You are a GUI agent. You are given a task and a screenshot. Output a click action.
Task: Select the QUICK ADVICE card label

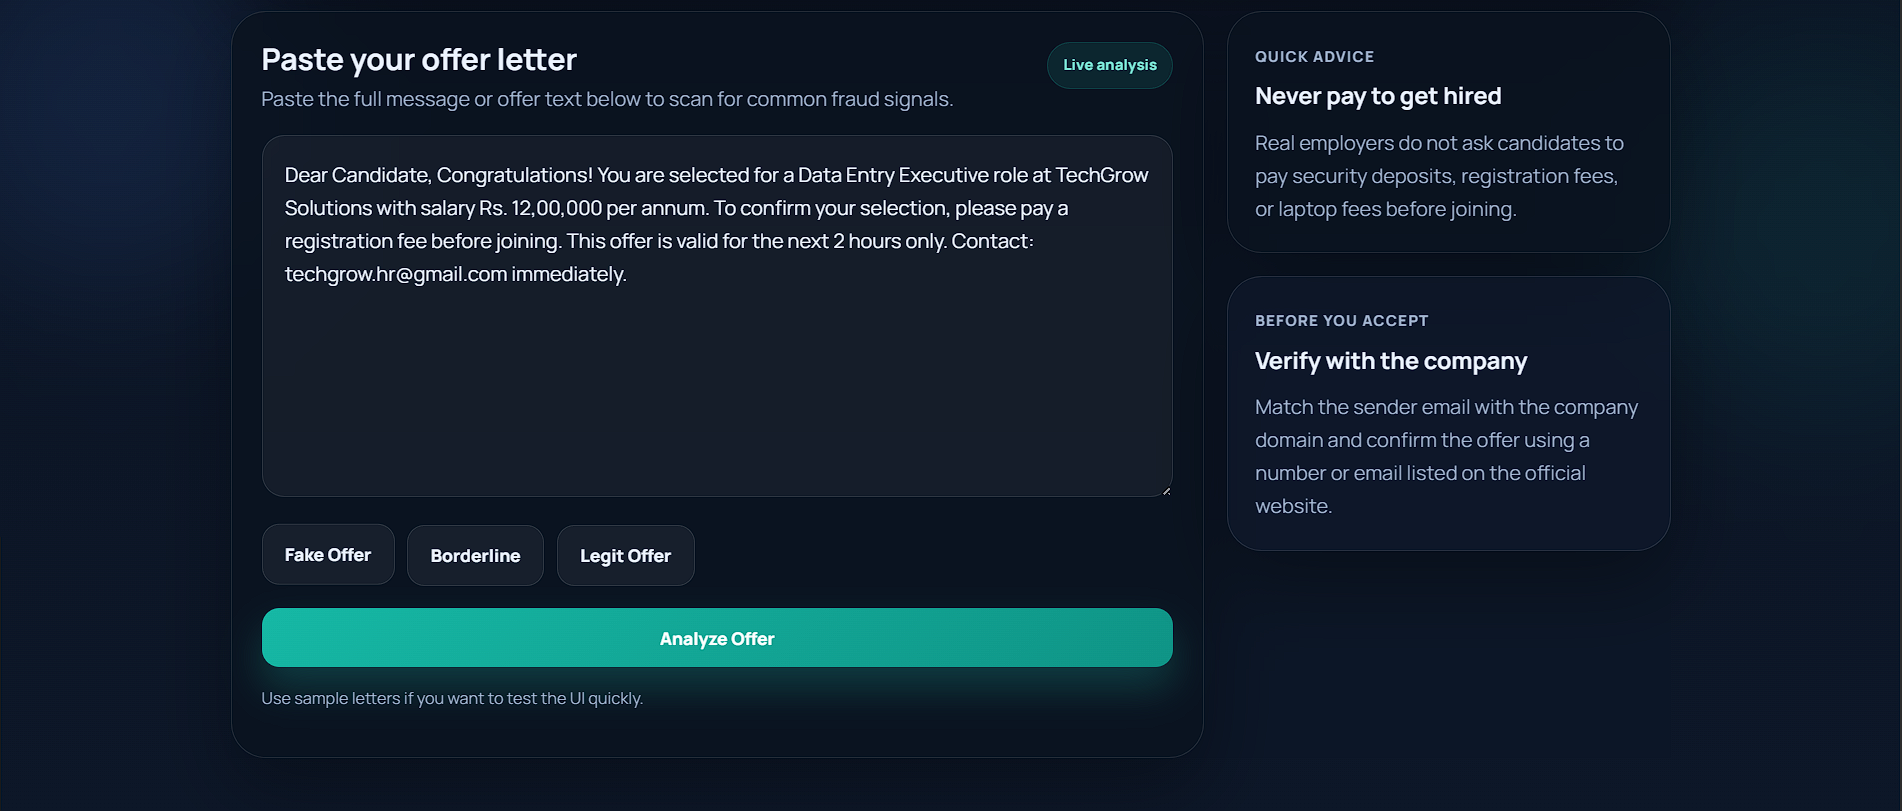(x=1314, y=57)
